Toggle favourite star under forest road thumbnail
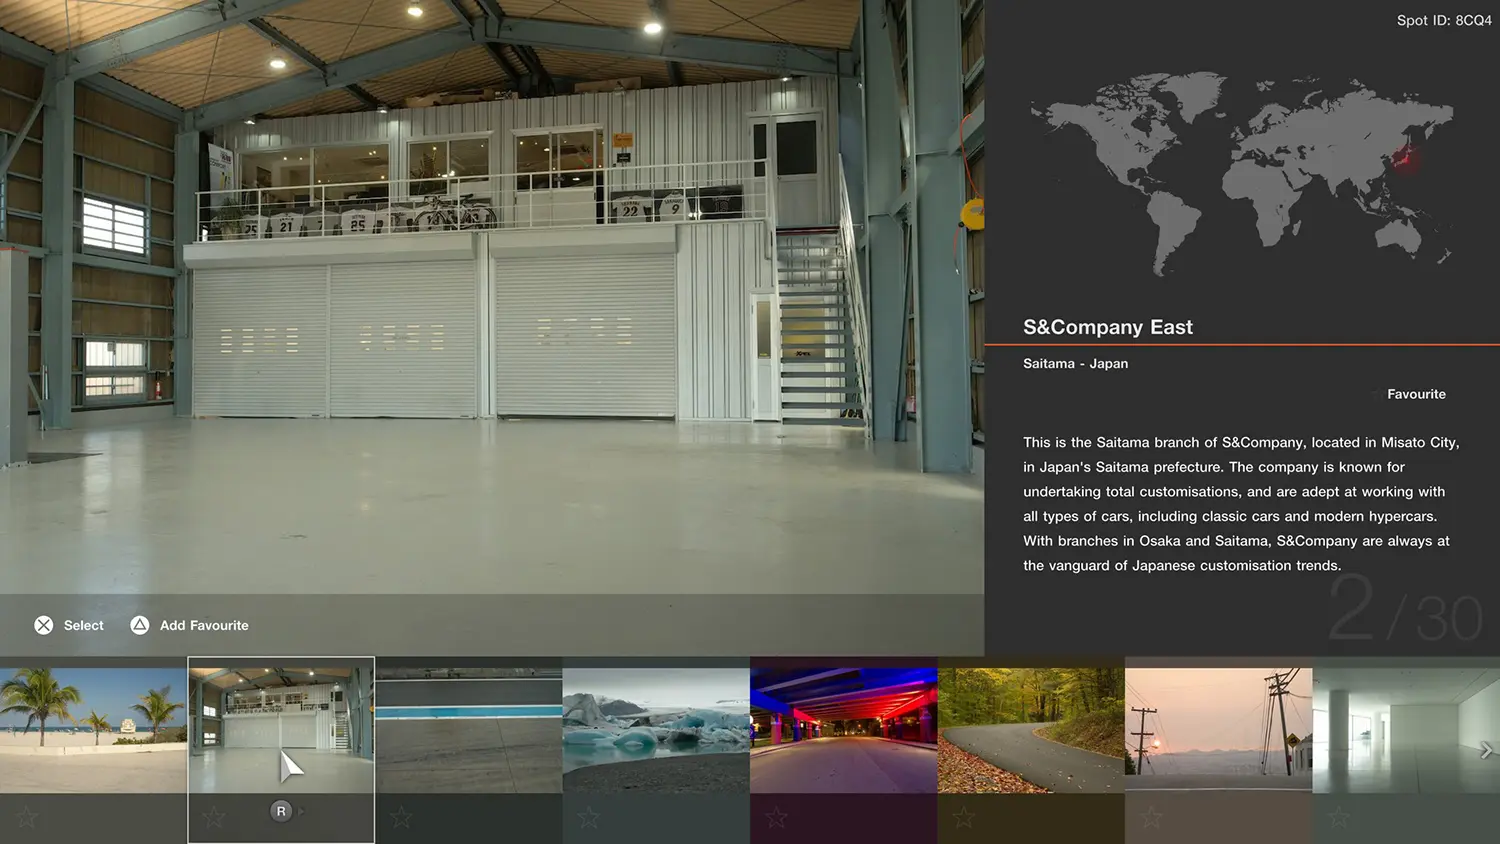Screen dimensions: 1500x844 click(x=964, y=817)
